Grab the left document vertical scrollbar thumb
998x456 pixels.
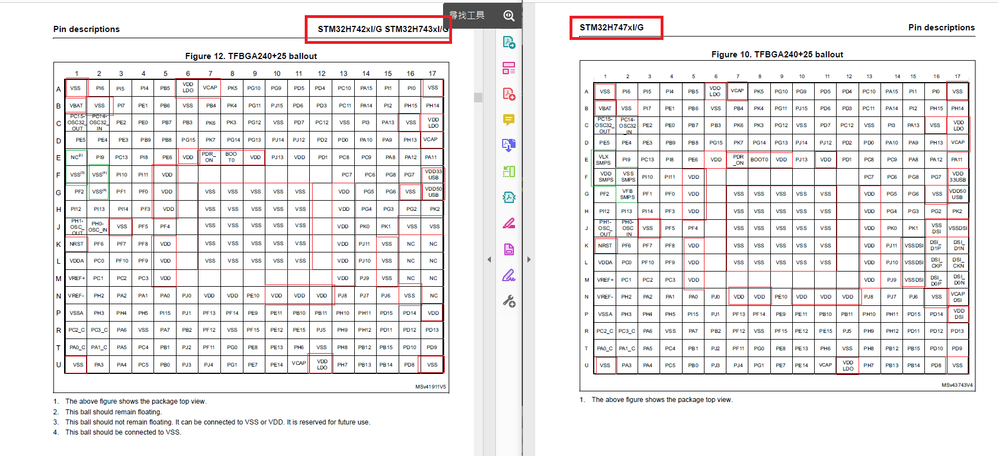[x=478, y=97]
